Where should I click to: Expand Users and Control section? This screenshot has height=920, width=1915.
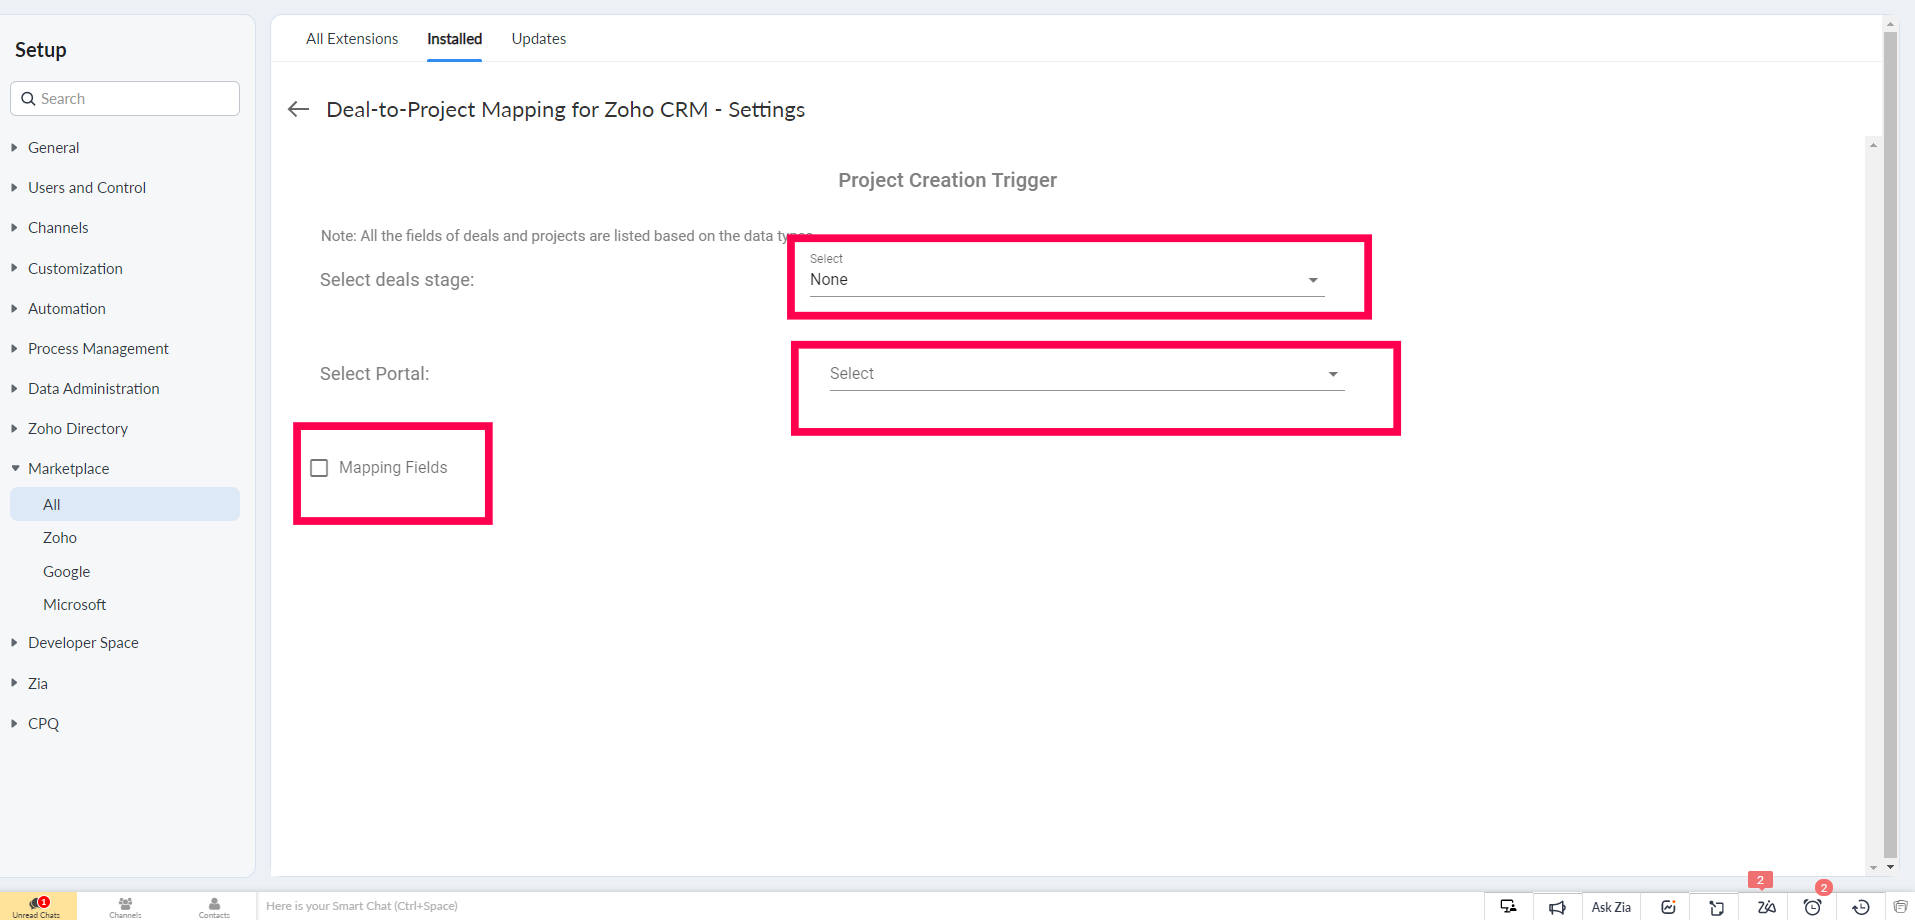point(87,187)
